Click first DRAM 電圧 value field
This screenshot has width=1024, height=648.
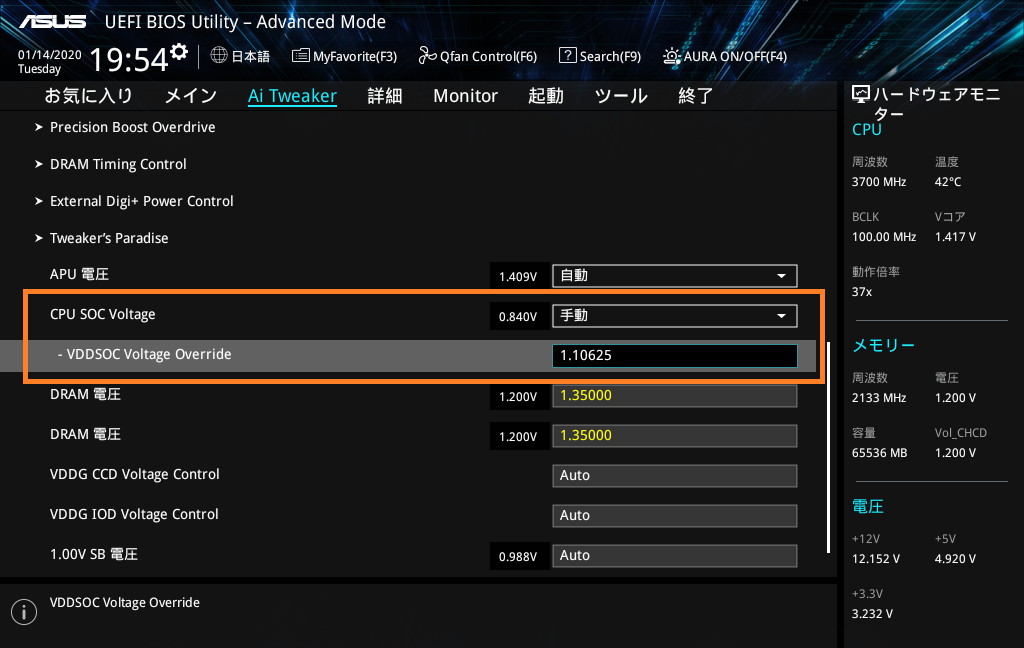tap(675, 395)
